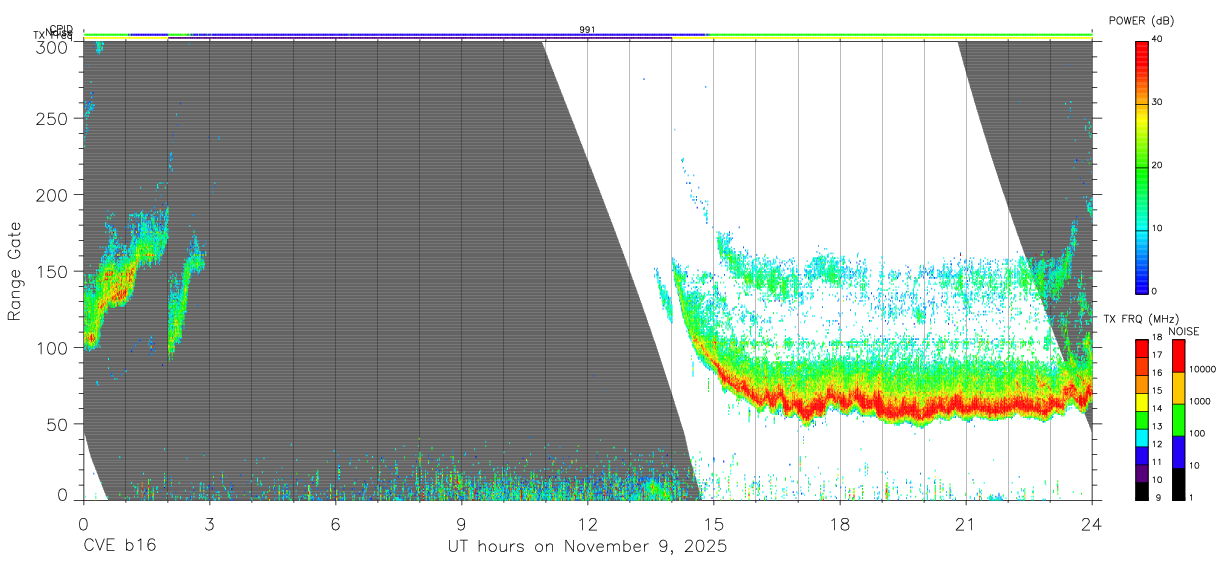Click the NOISE legend title

point(1183,331)
